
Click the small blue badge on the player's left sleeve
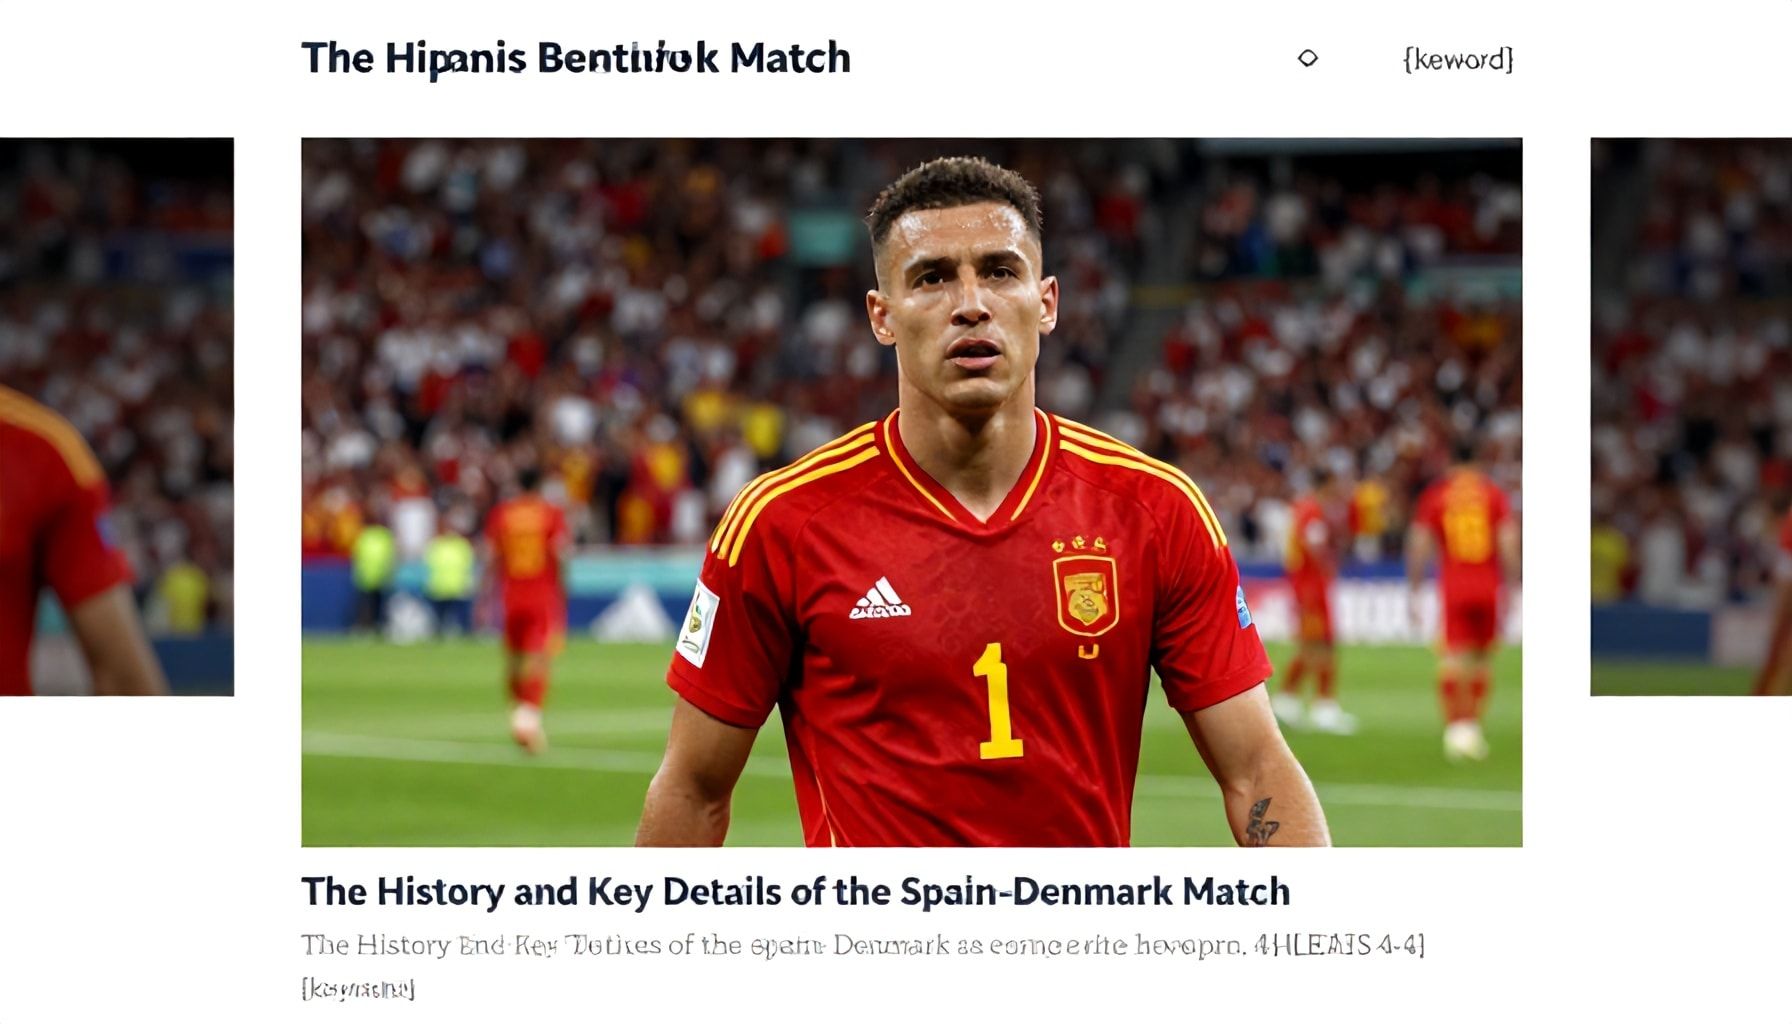[x=1243, y=607]
